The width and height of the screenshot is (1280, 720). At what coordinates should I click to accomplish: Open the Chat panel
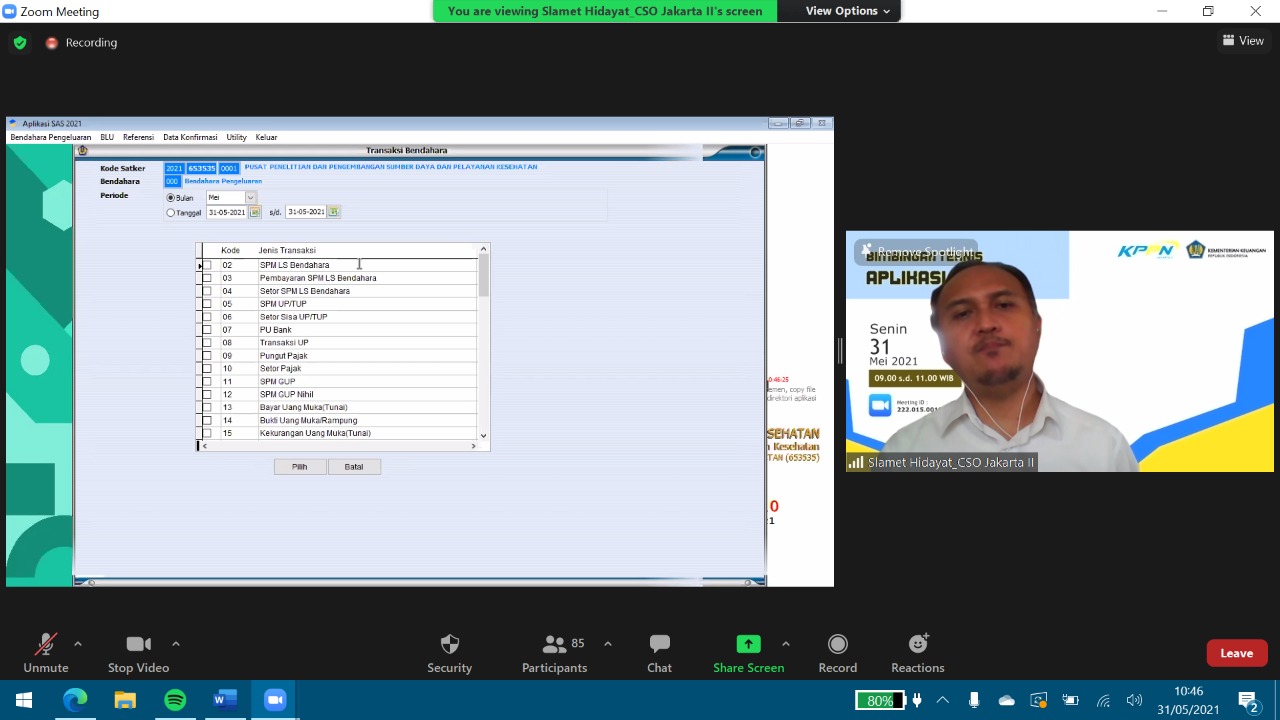click(659, 653)
